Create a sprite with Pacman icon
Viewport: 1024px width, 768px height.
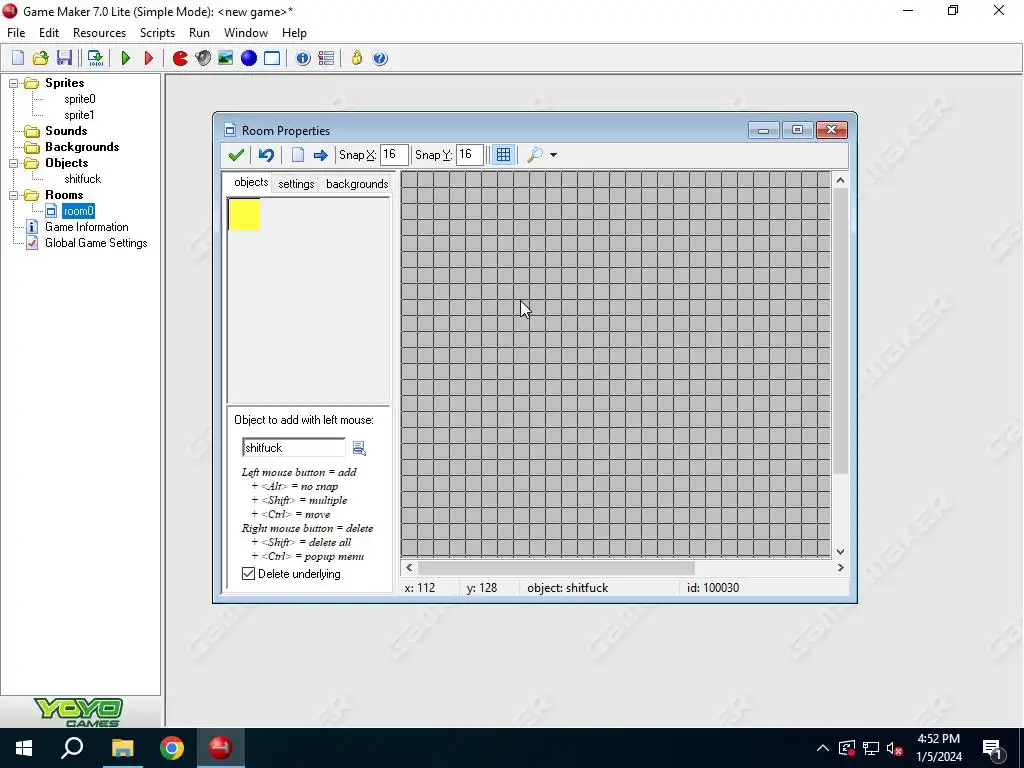coord(180,58)
